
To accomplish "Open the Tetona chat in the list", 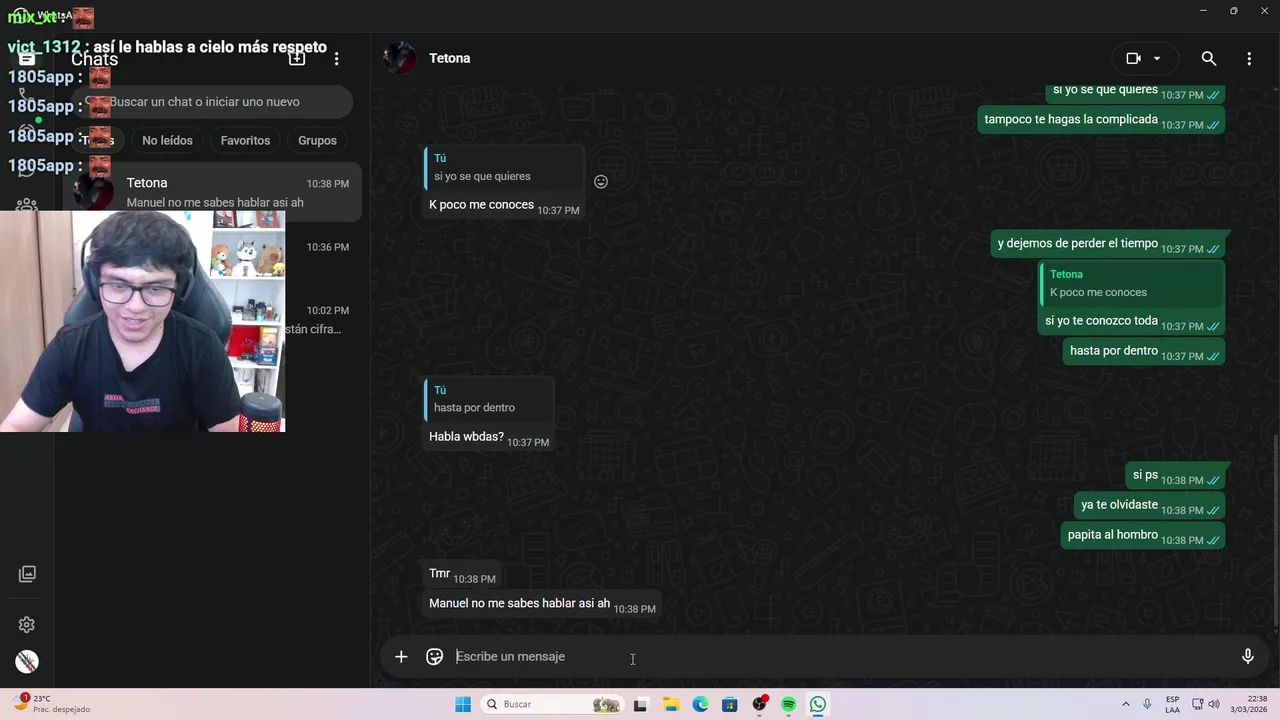I will pyautogui.click(x=212, y=192).
